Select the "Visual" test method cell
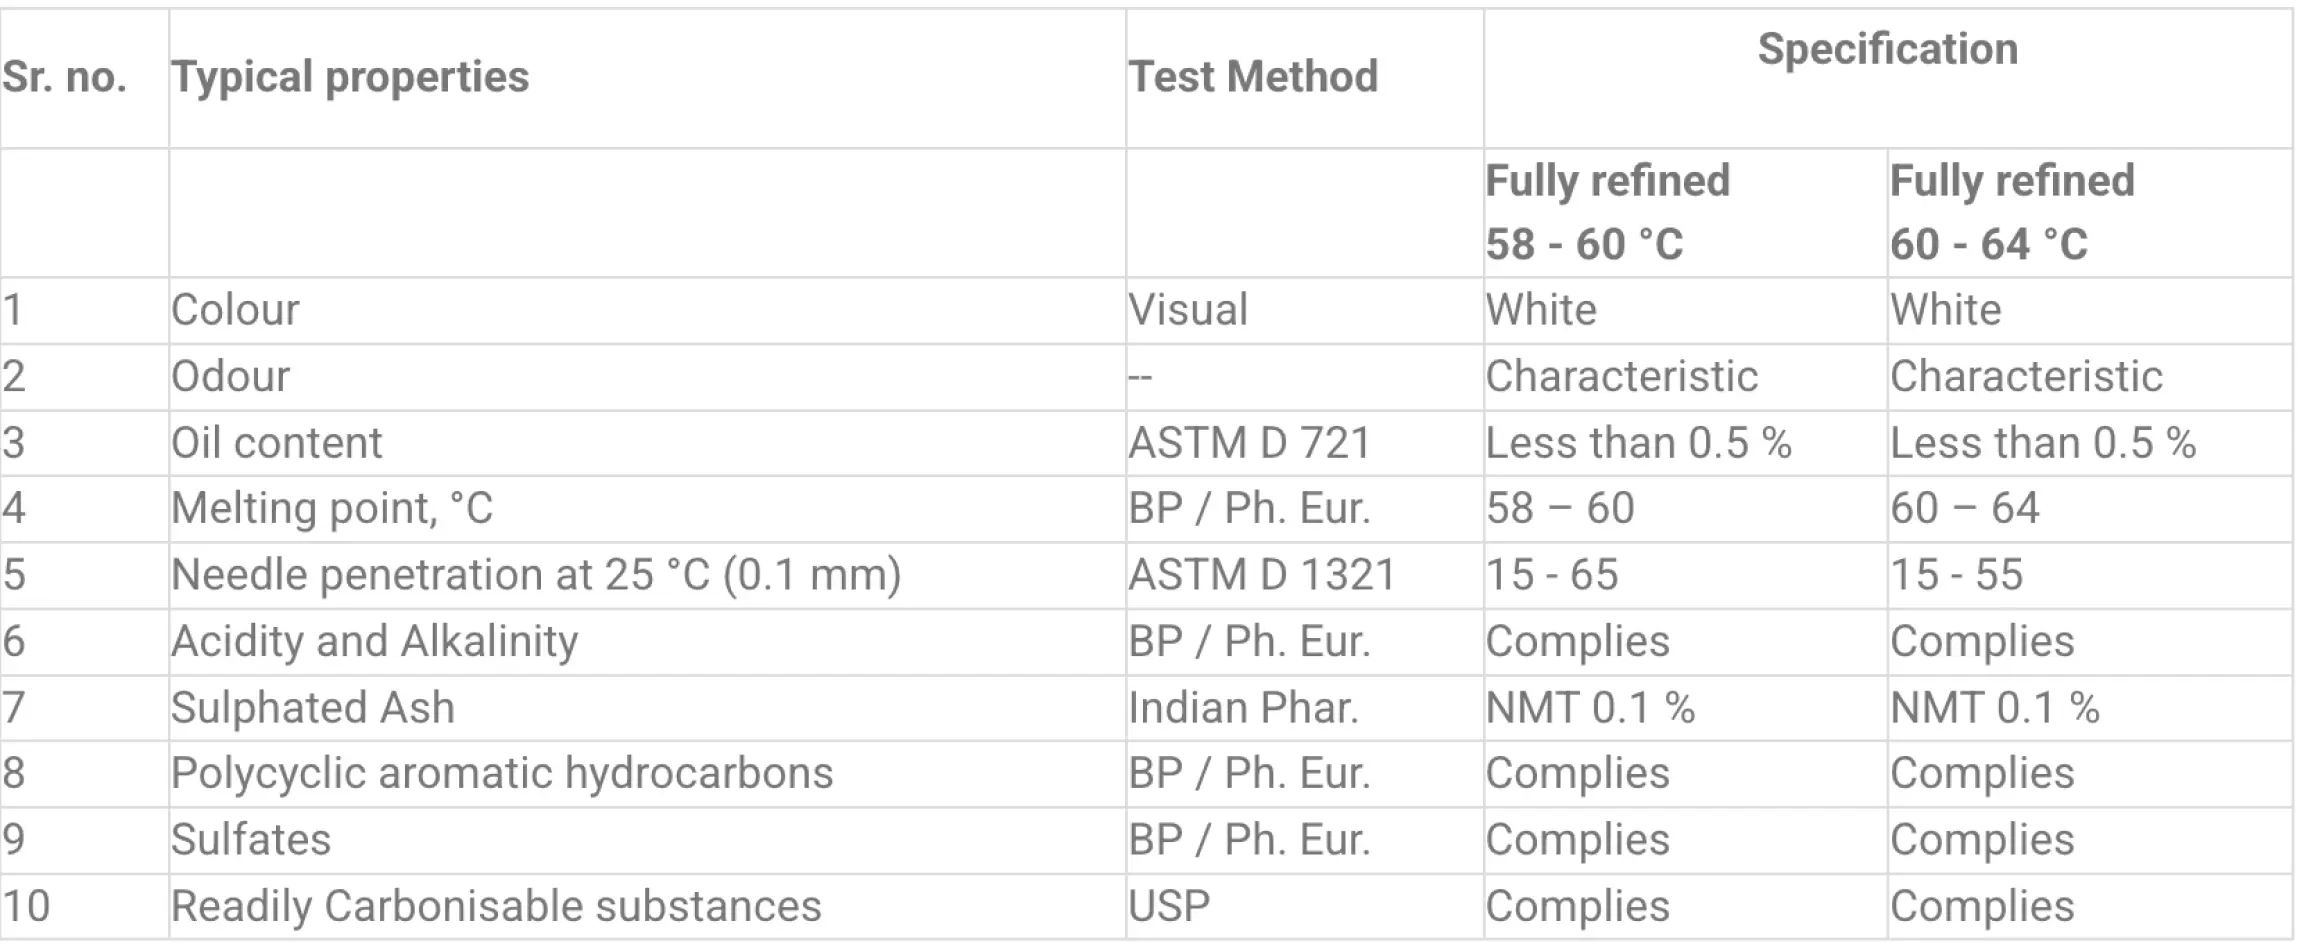This screenshot has height=946, width=2298. click(x=1188, y=310)
